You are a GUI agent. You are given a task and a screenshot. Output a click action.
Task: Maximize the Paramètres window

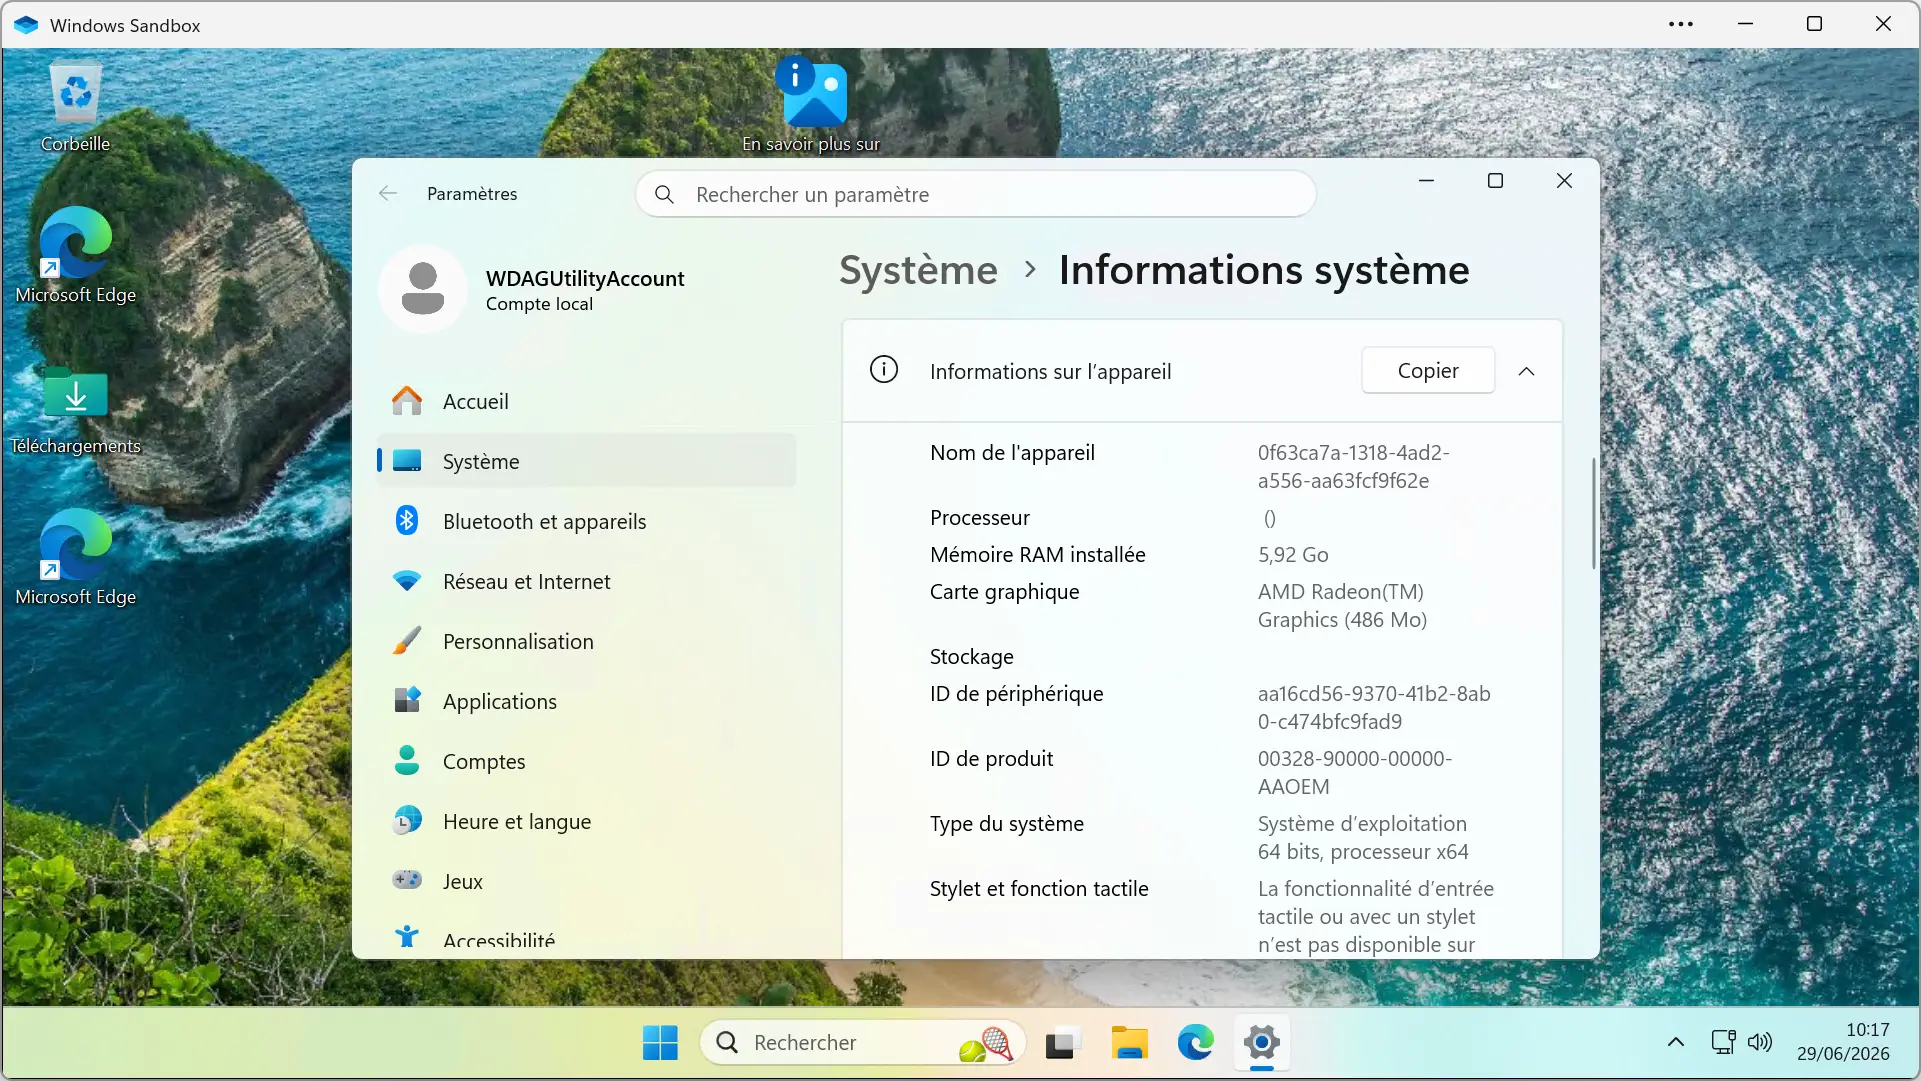(1495, 181)
